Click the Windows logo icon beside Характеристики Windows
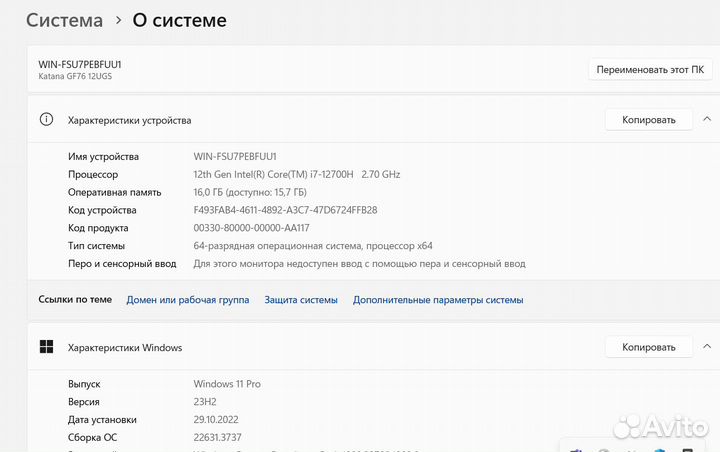This screenshot has width=720, height=452. 46,347
